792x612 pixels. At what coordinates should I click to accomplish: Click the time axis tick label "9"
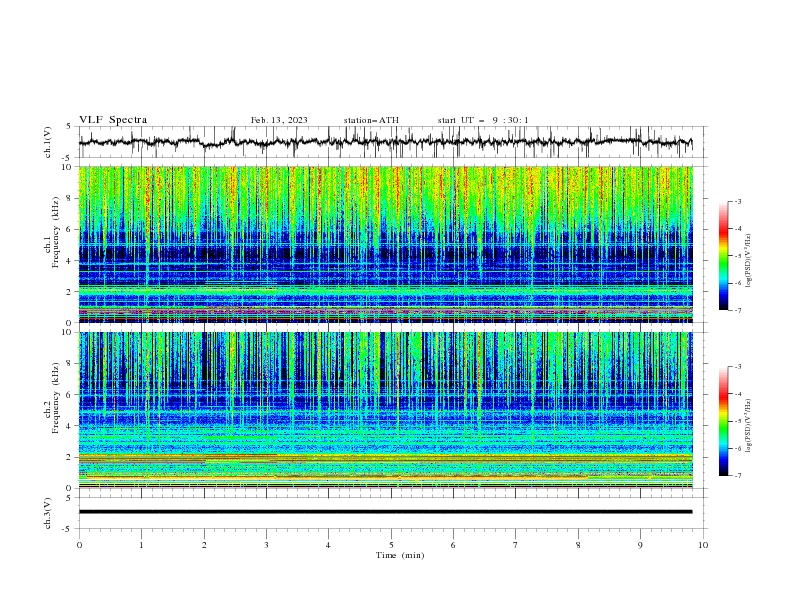640,545
